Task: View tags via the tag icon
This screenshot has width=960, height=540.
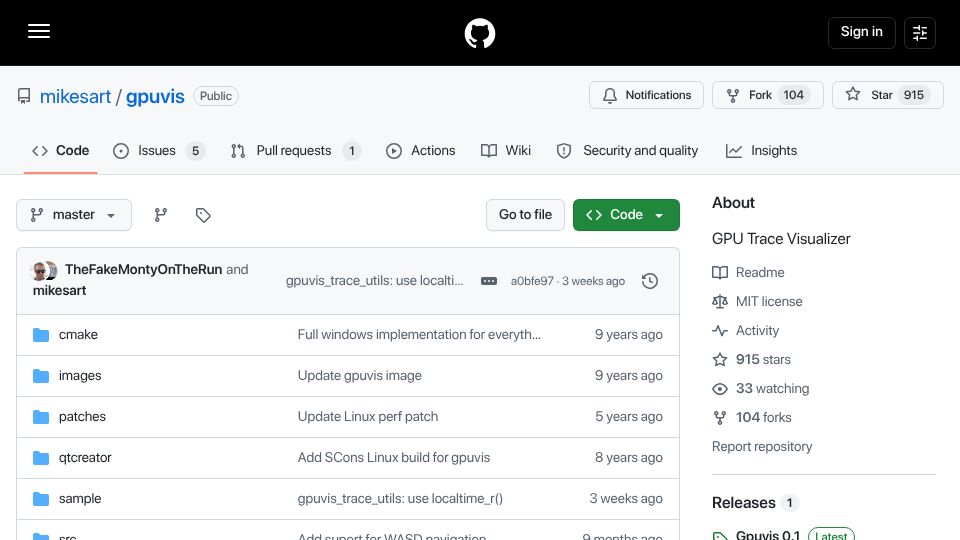Action: 203,215
